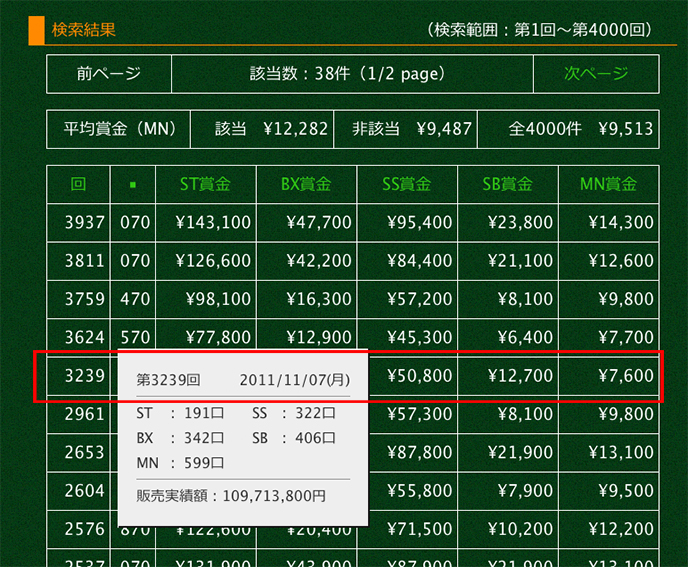The height and width of the screenshot is (567, 688).
Task: Click 該当数:38件 page indicator
Action: coord(352,74)
